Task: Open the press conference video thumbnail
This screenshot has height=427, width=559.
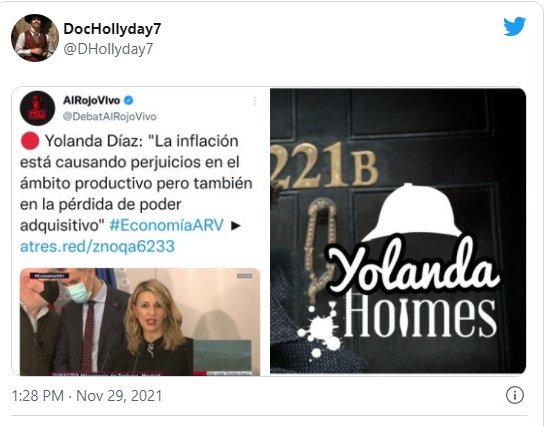Action: pos(140,322)
